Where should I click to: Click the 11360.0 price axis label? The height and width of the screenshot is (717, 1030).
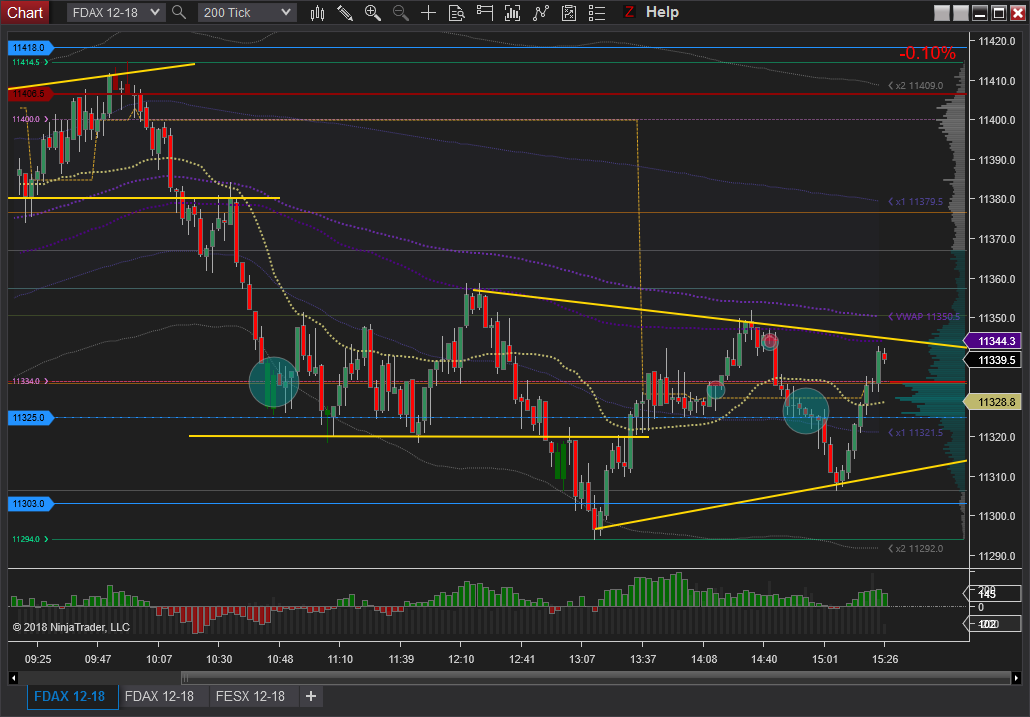(x=996, y=279)
